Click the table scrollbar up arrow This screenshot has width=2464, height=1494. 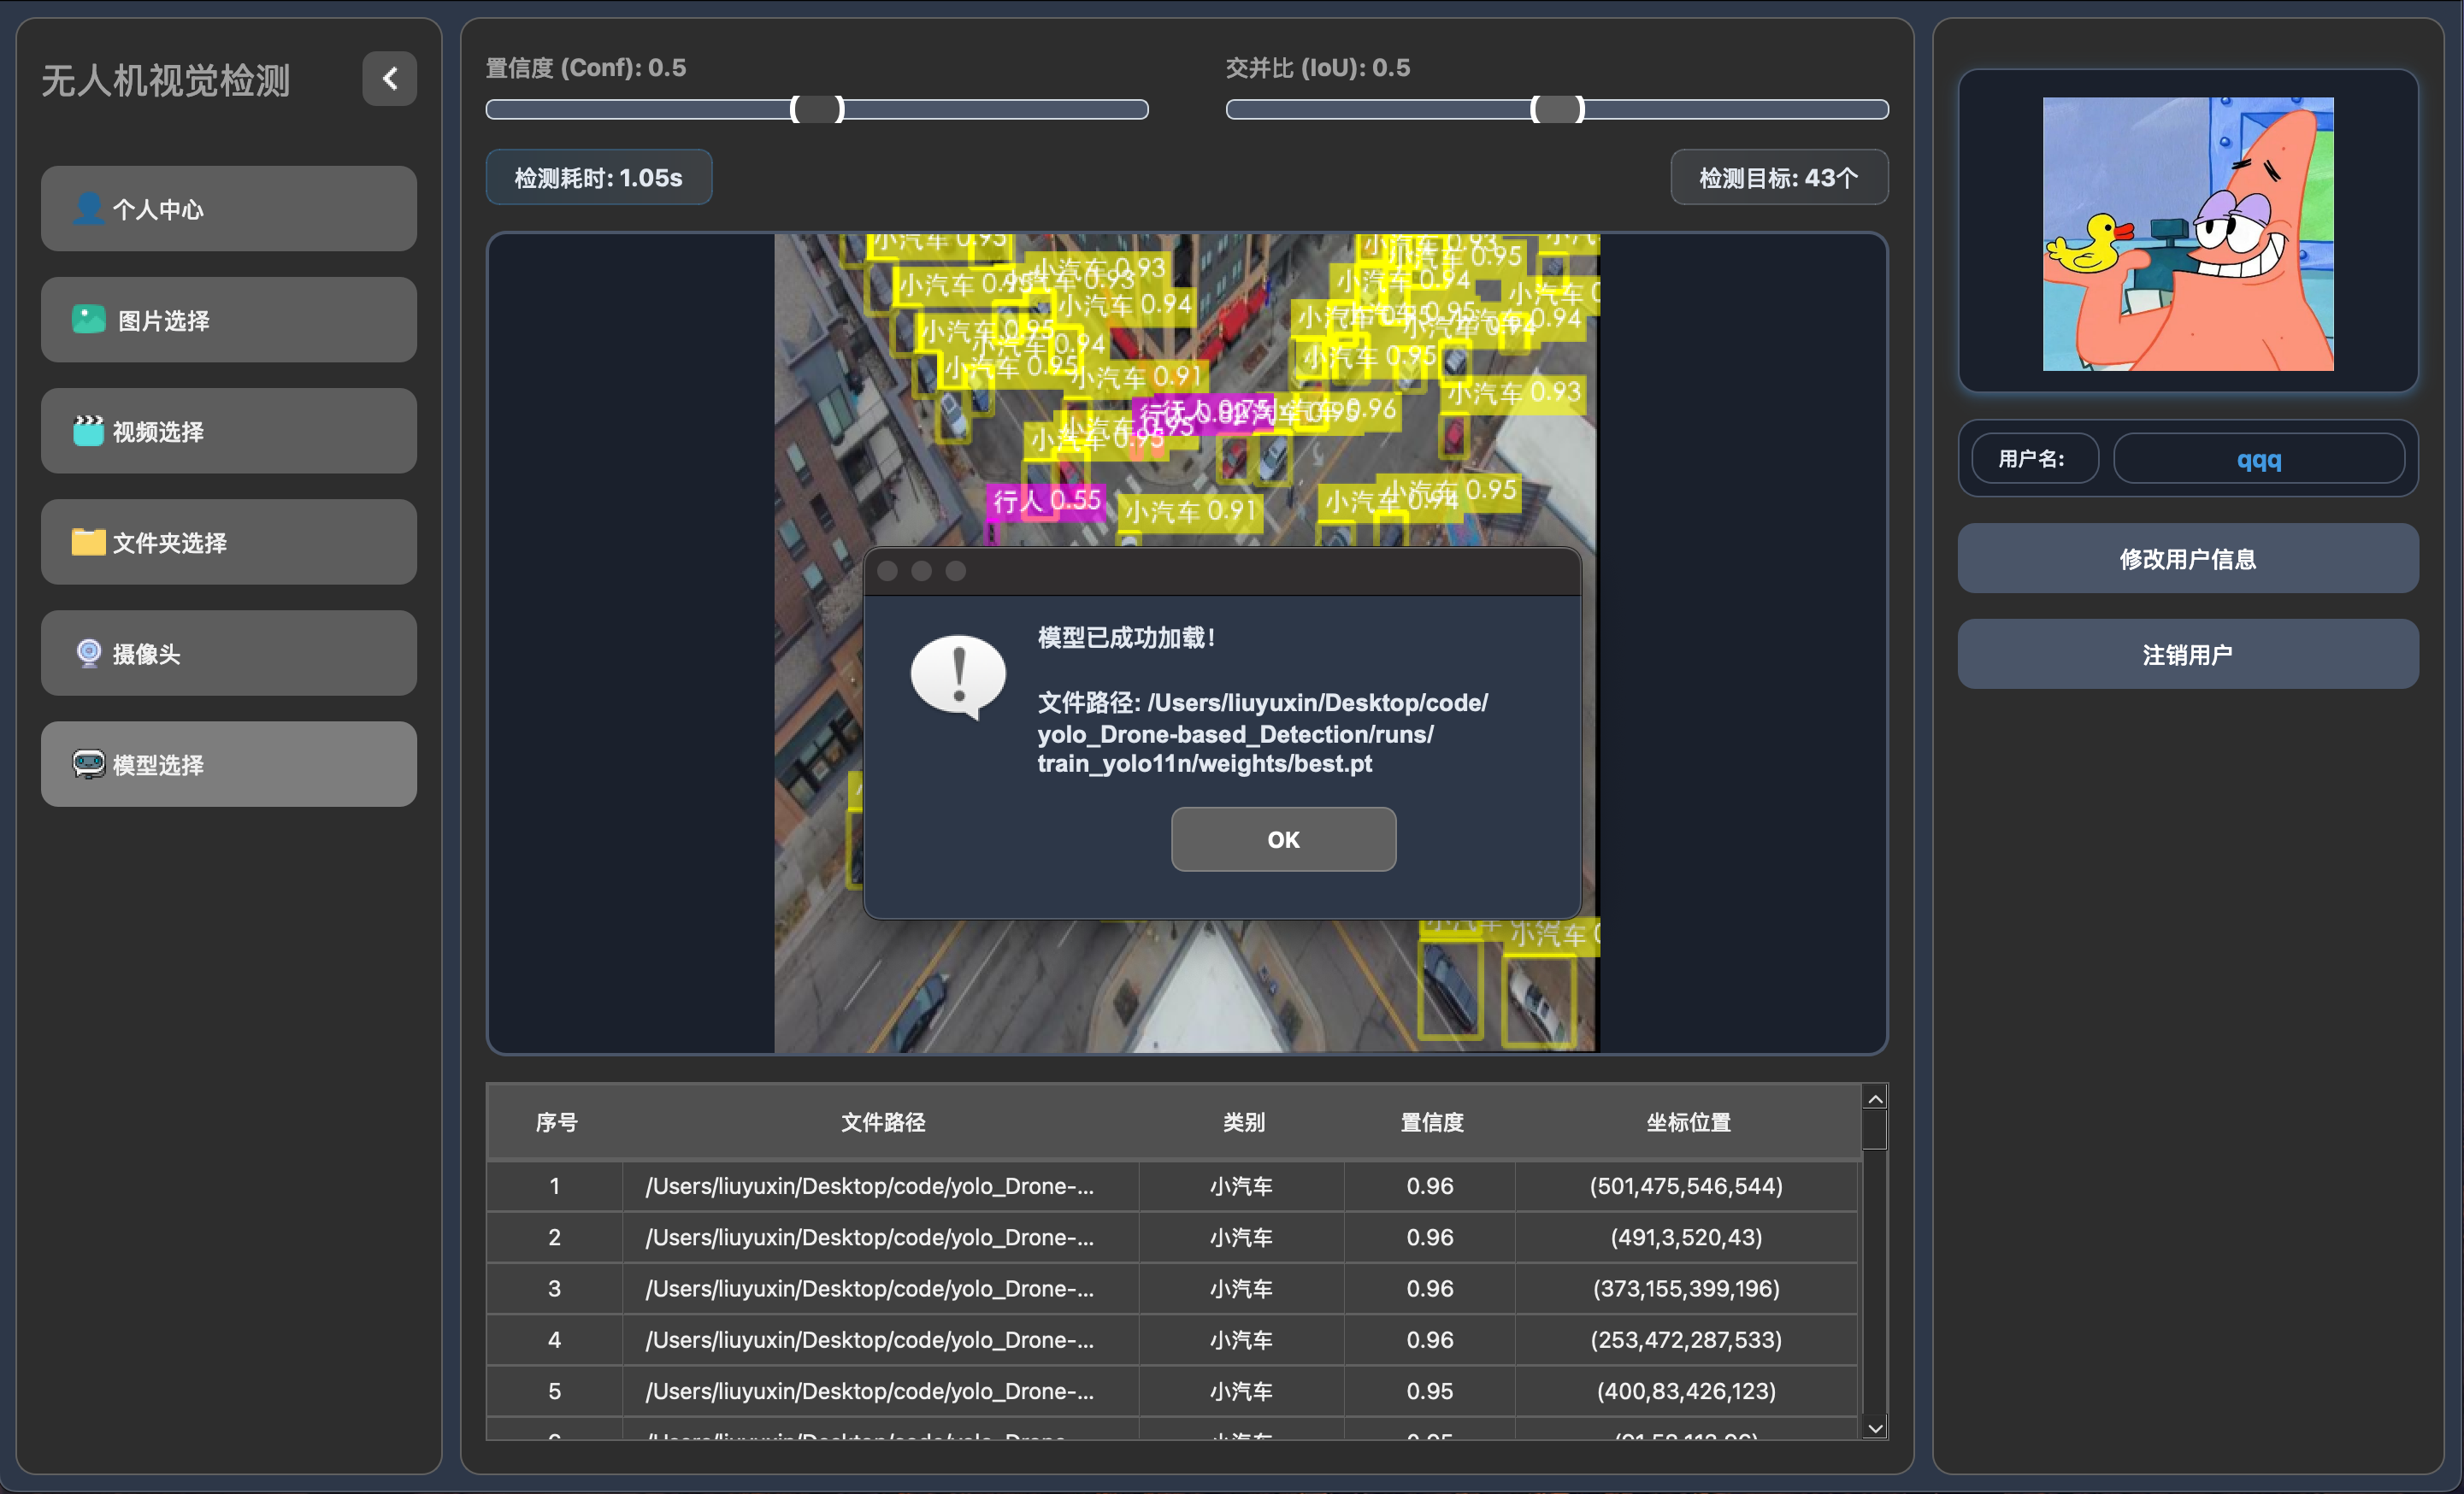click(x=1875, y=1098)
